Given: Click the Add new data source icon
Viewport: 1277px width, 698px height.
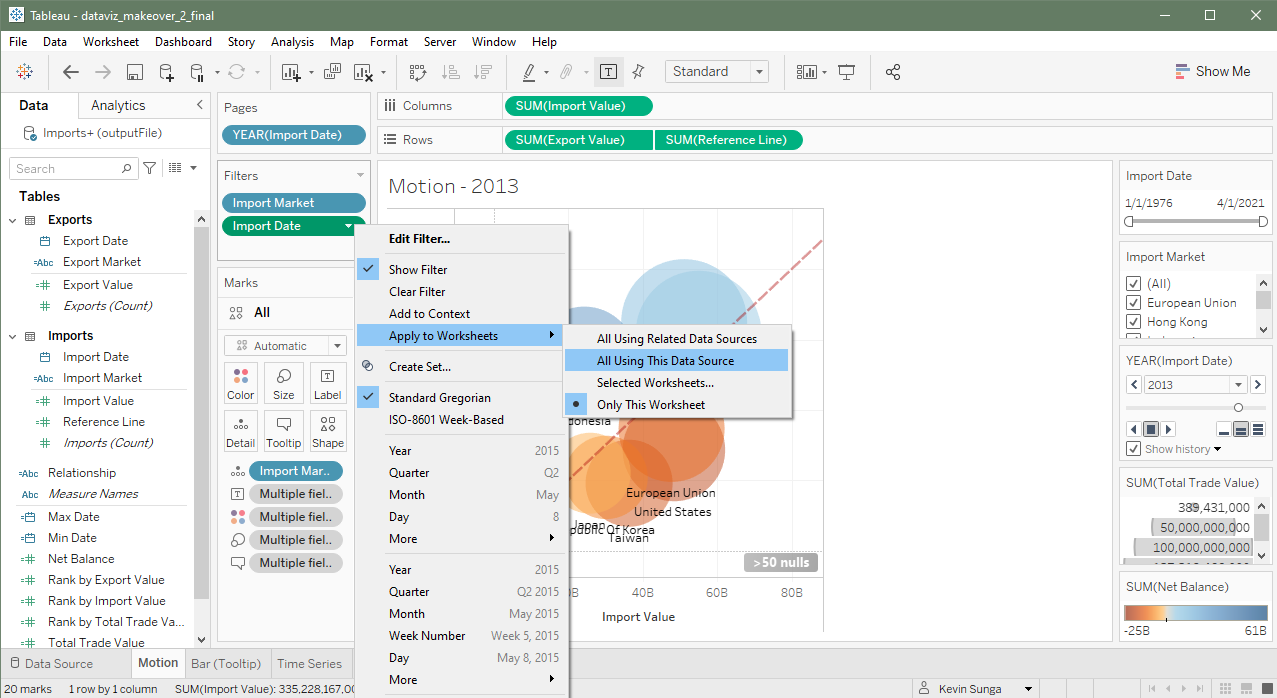Looking at the screenshot, I should click(x=166, y=72).
